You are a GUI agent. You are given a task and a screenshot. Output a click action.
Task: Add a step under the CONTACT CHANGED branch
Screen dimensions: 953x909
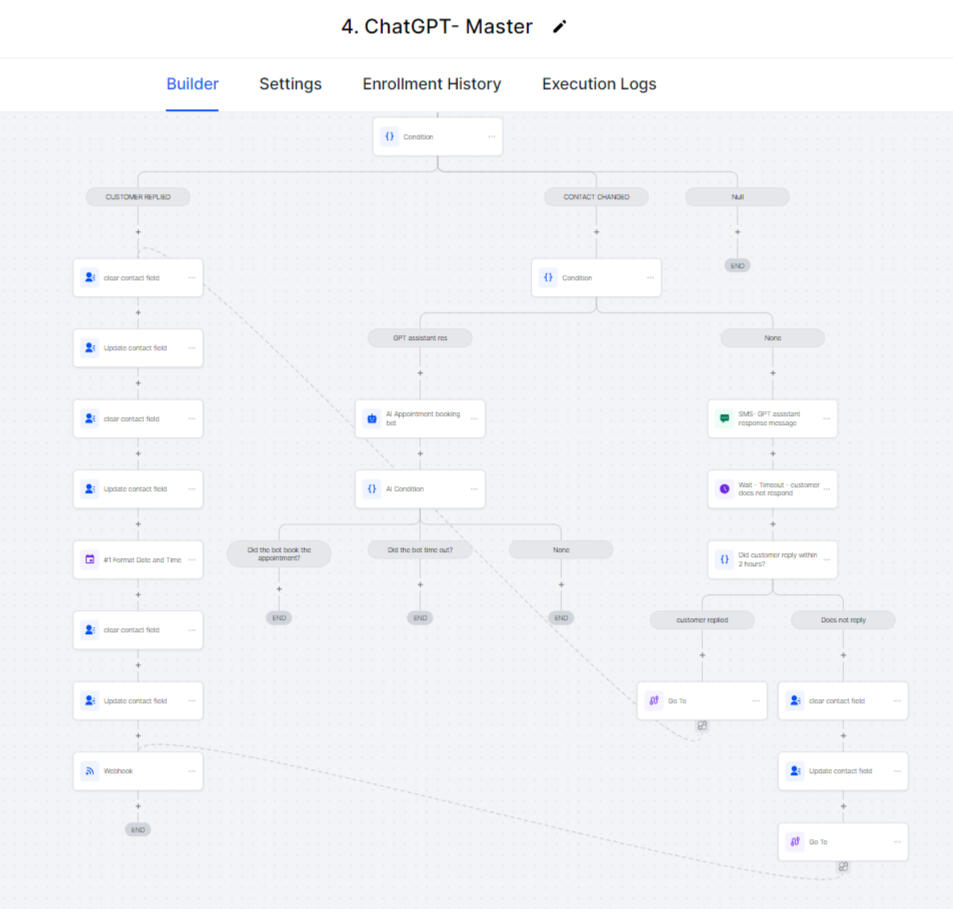point(596,232)
